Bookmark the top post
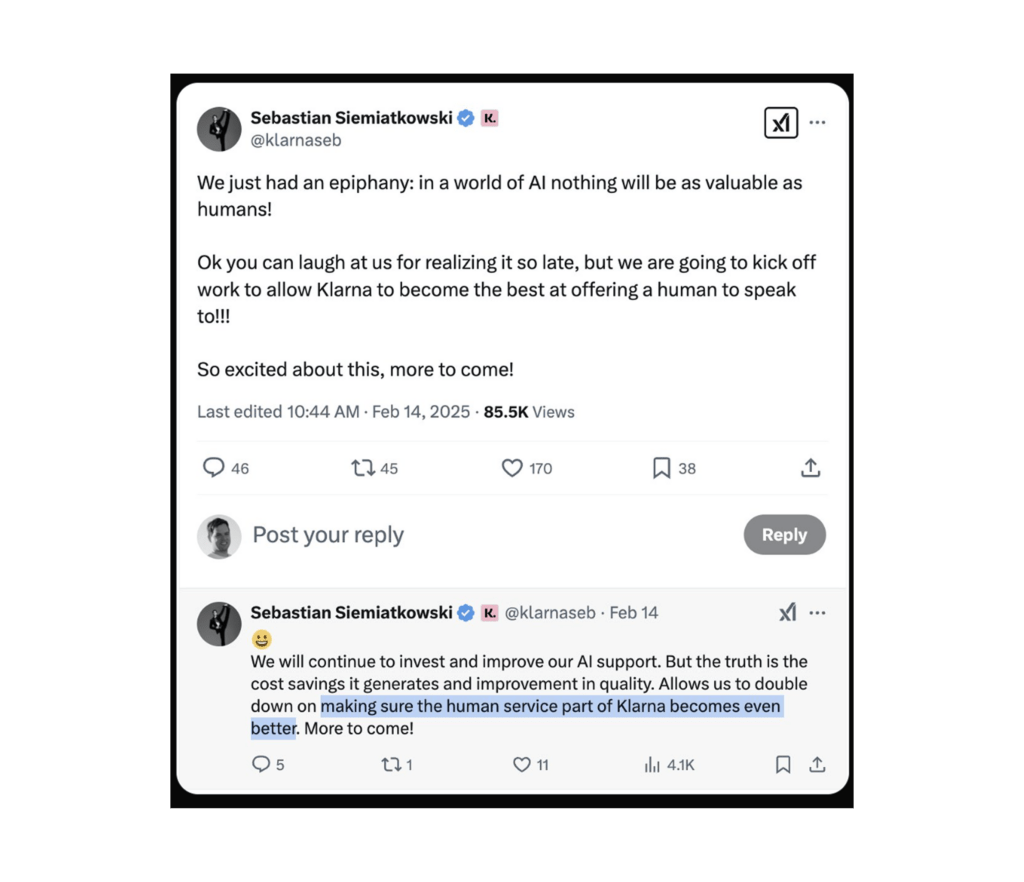This screenshot has width=1024, height=882. (661, 468)
